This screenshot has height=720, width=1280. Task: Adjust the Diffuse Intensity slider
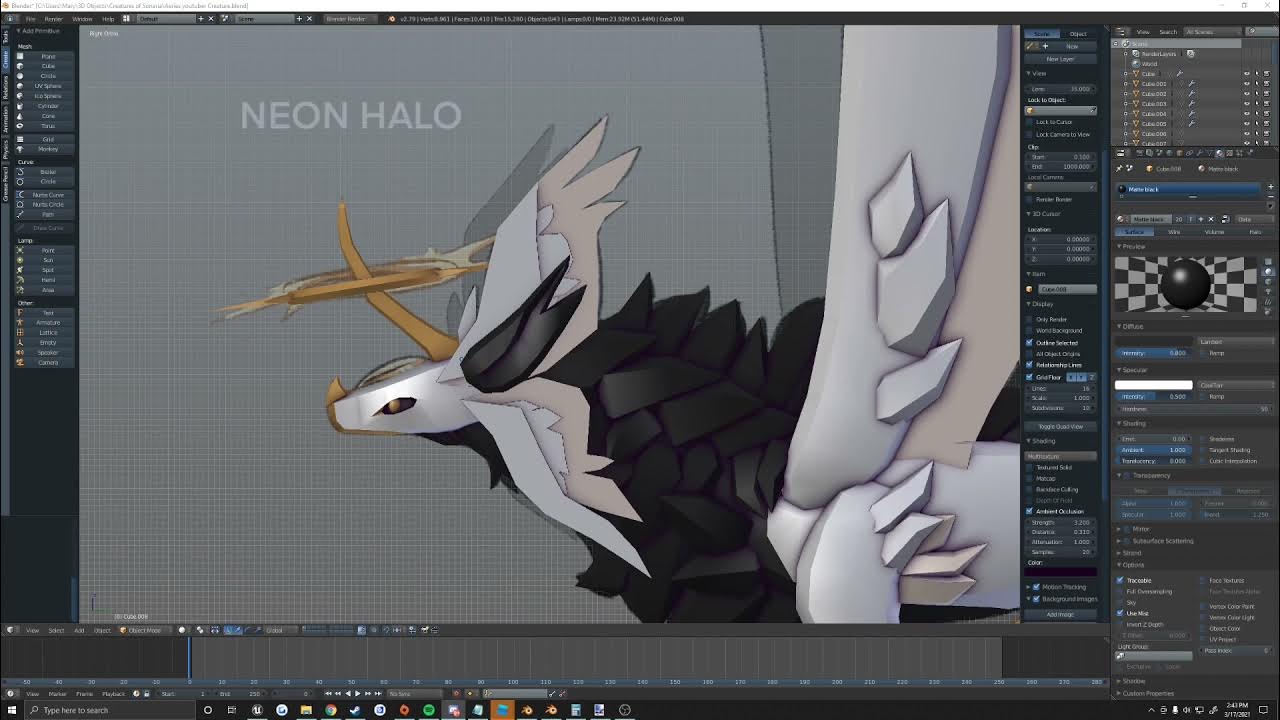click(1154, 353)
